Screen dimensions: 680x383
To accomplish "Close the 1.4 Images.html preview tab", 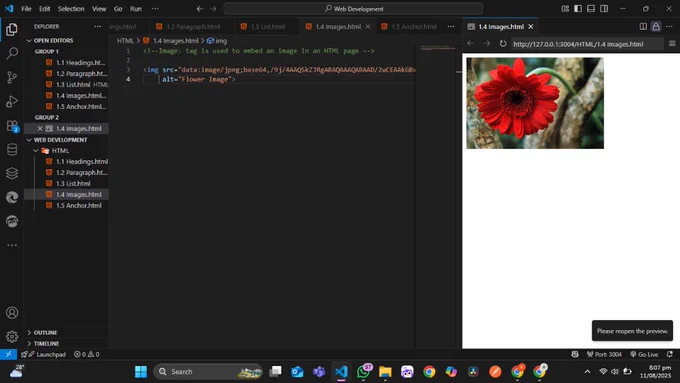I will (530, 26).
